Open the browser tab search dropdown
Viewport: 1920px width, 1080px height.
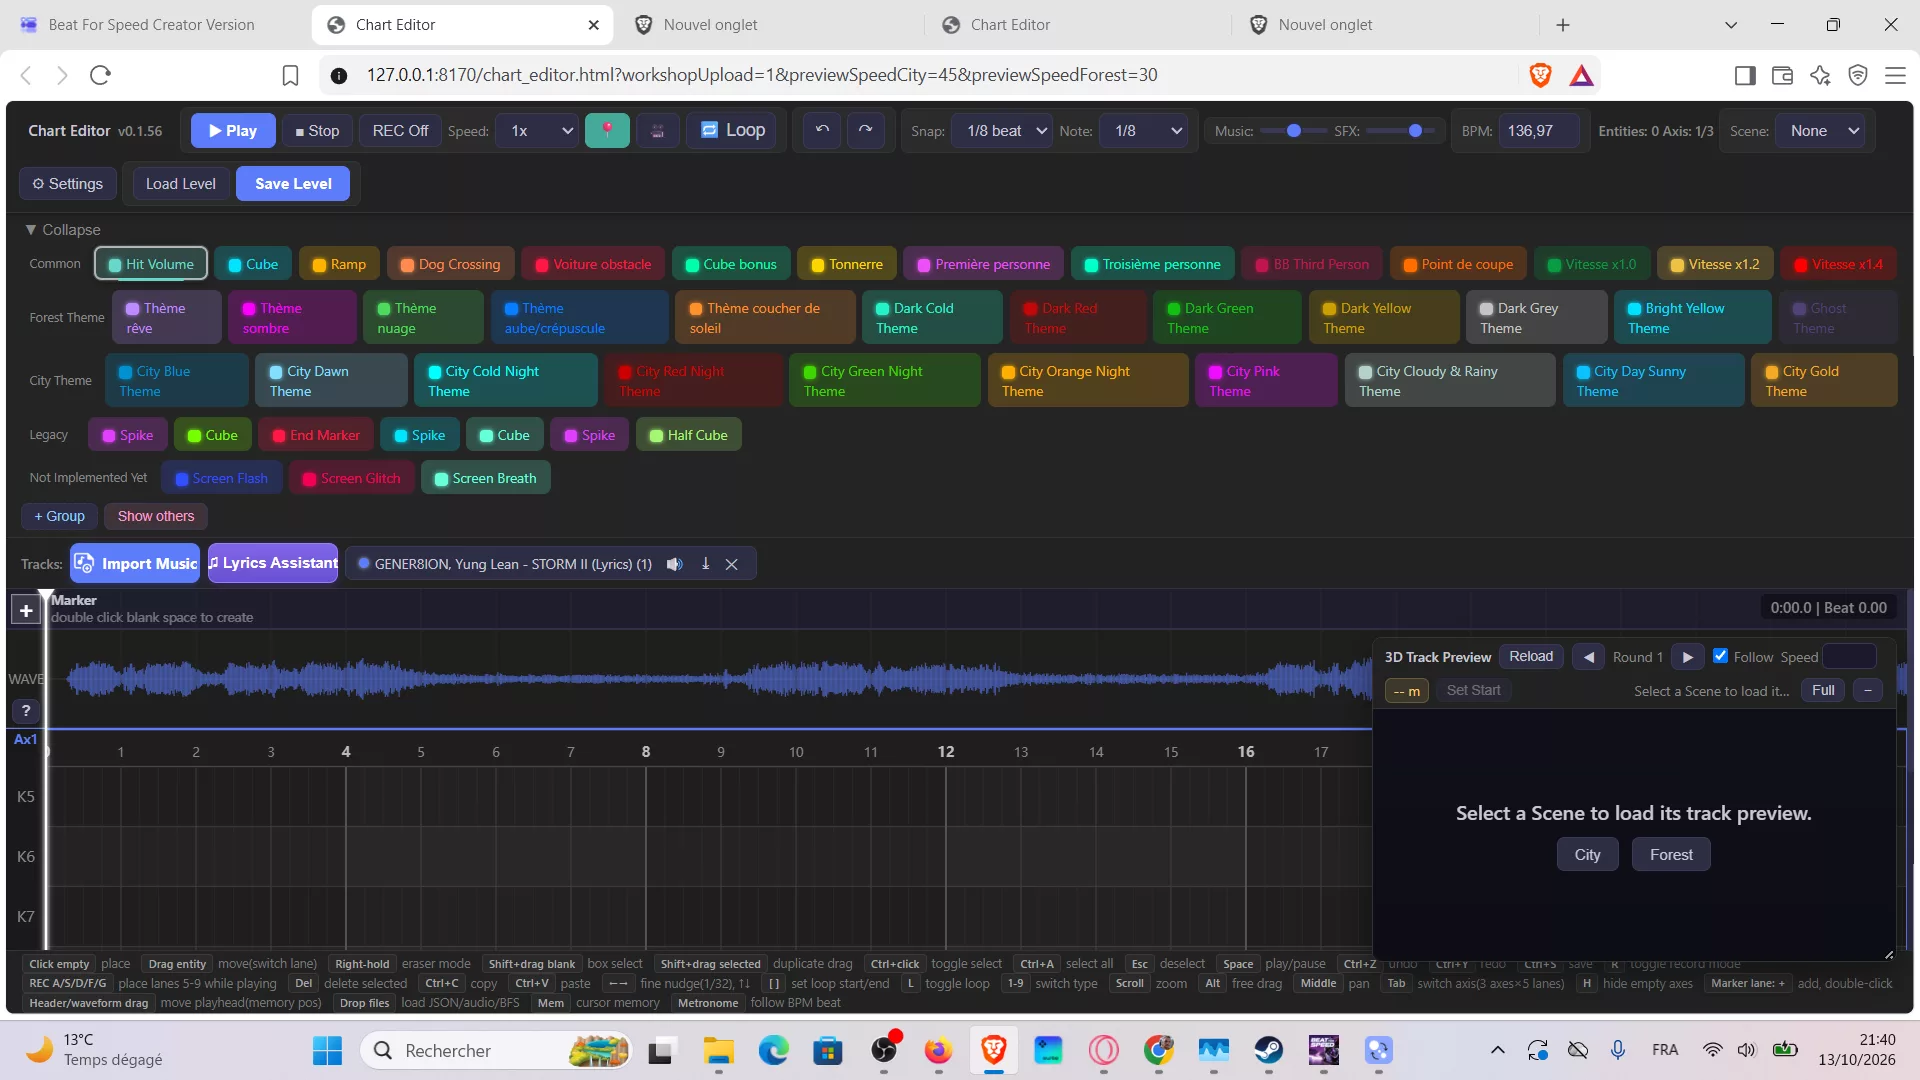[1731, 25]
